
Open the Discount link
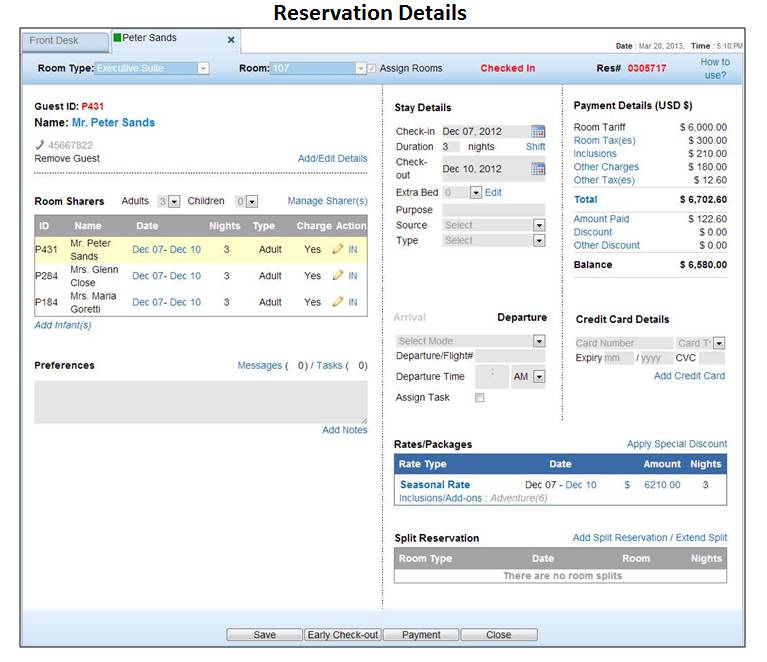coord(593,232)
